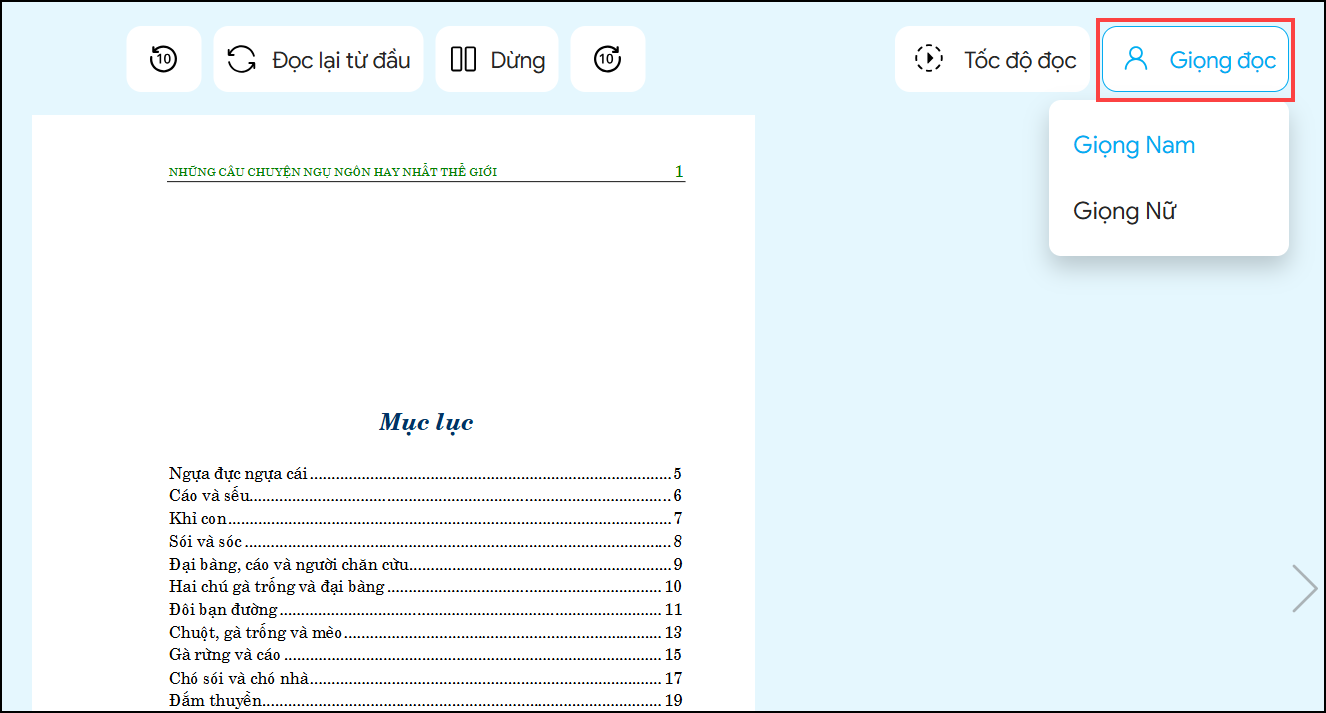Pause reading with the Dừng button
This screenshot has height=713, width=1326.
(497, 59)
